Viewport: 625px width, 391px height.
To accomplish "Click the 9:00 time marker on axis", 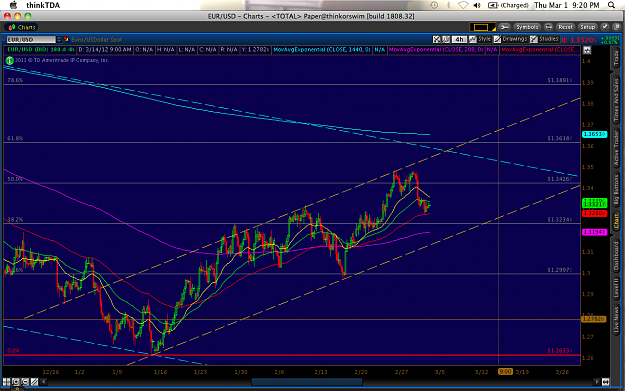I will point(505,371).
